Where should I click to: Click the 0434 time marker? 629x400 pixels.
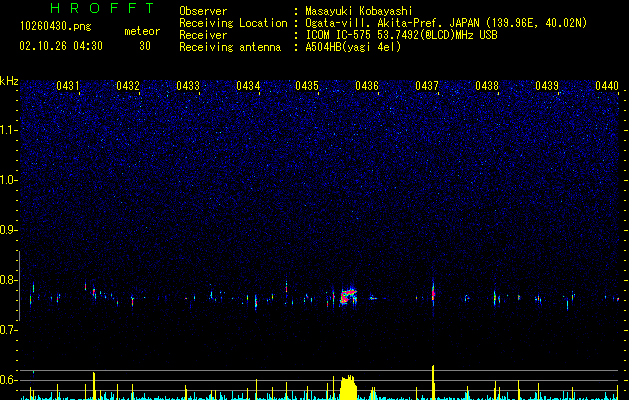[248, 86]
